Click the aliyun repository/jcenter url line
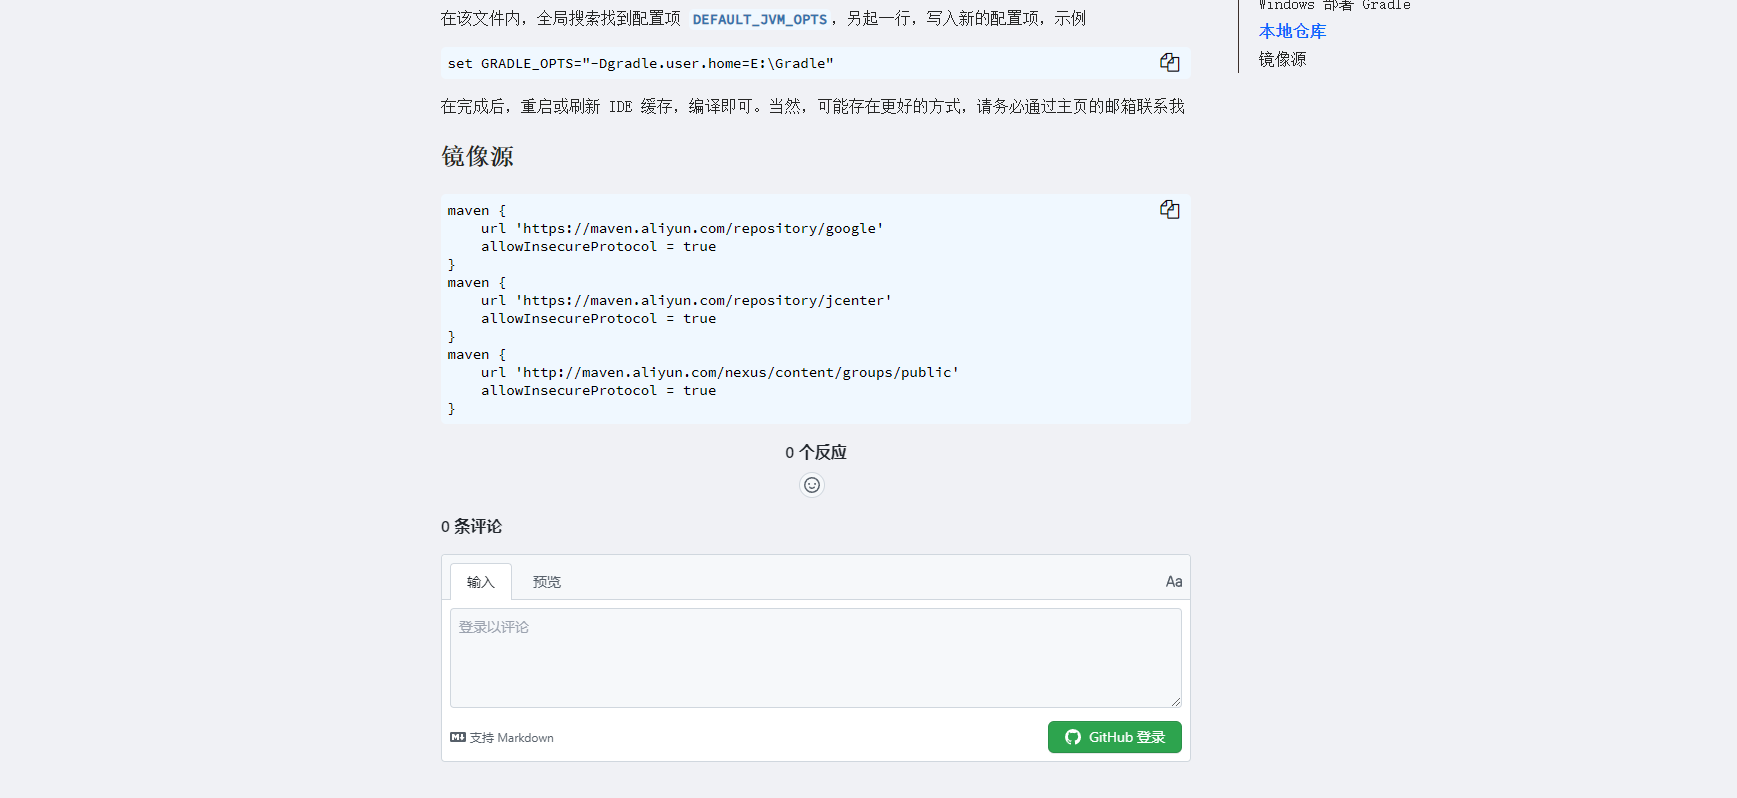Viewport: 1737px width, 798px height. coord(686,300)
